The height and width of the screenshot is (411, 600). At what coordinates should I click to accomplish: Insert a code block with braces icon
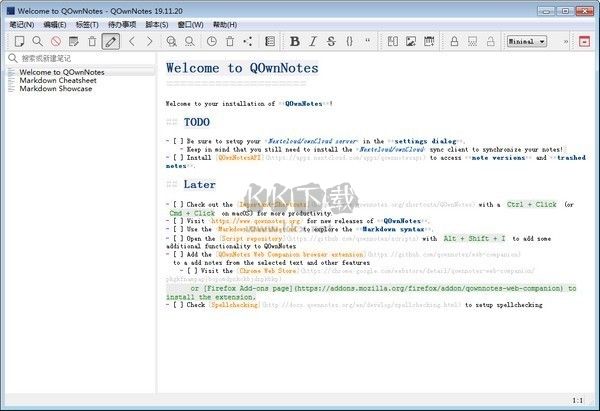coord(349,41)
